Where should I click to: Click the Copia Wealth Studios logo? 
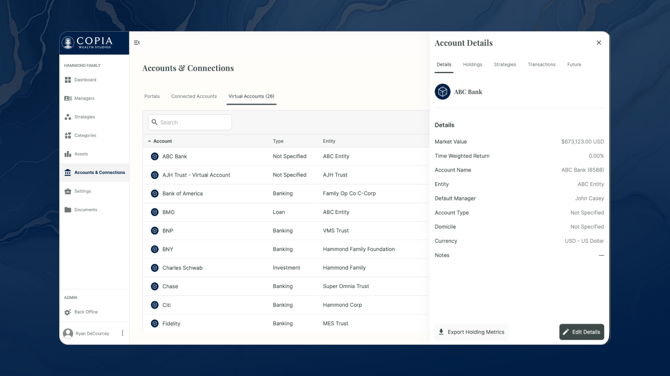(x=87, y=42)
